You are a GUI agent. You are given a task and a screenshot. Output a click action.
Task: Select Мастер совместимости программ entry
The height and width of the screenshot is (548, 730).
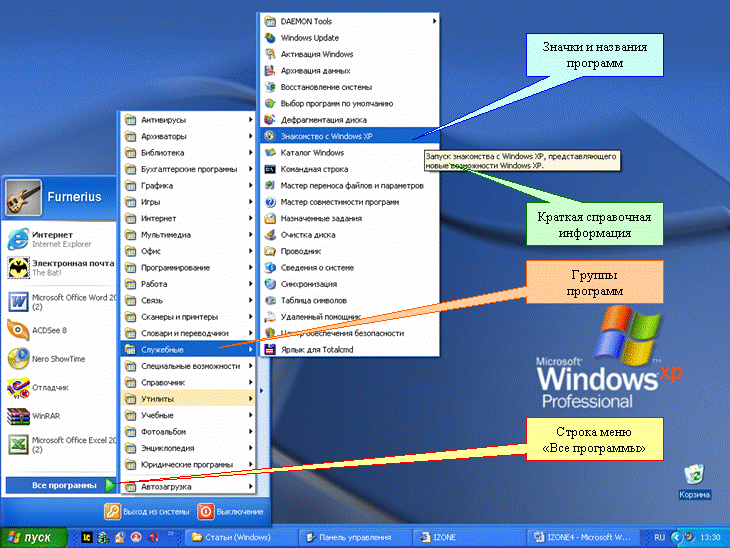350,202
